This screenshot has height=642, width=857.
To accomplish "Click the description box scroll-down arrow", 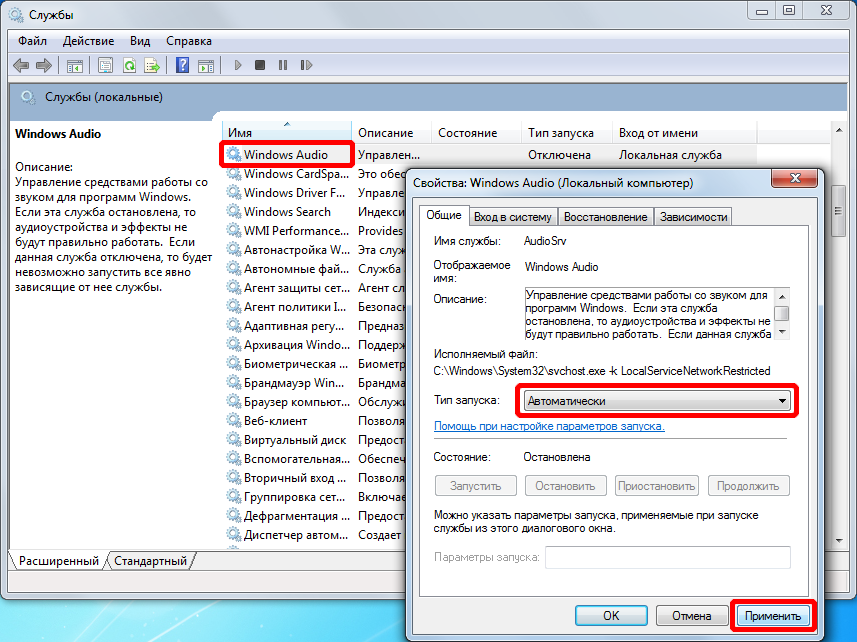I will [783, 333].
